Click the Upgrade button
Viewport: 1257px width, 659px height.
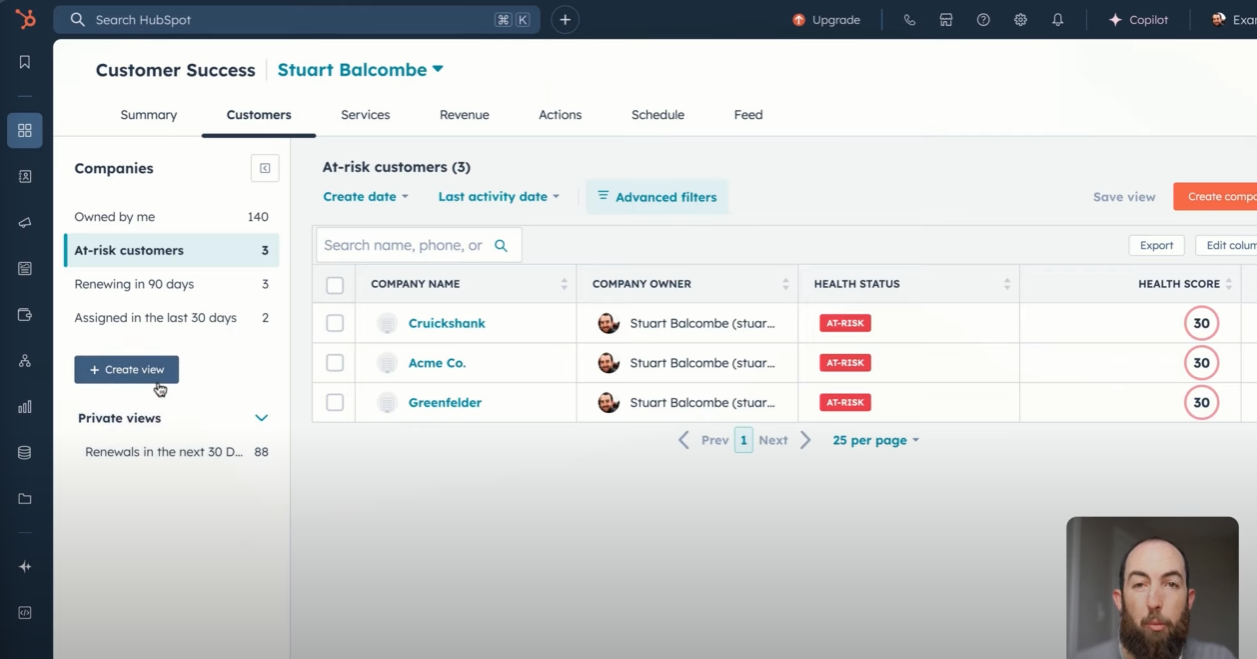point(826,20)
